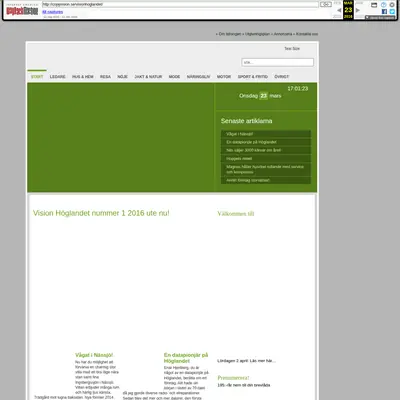Image resolution: width=400 pixels, height=400 pixels.
Task: Select the HUS & HEM menu item
Action: click(x=83, y=77)
